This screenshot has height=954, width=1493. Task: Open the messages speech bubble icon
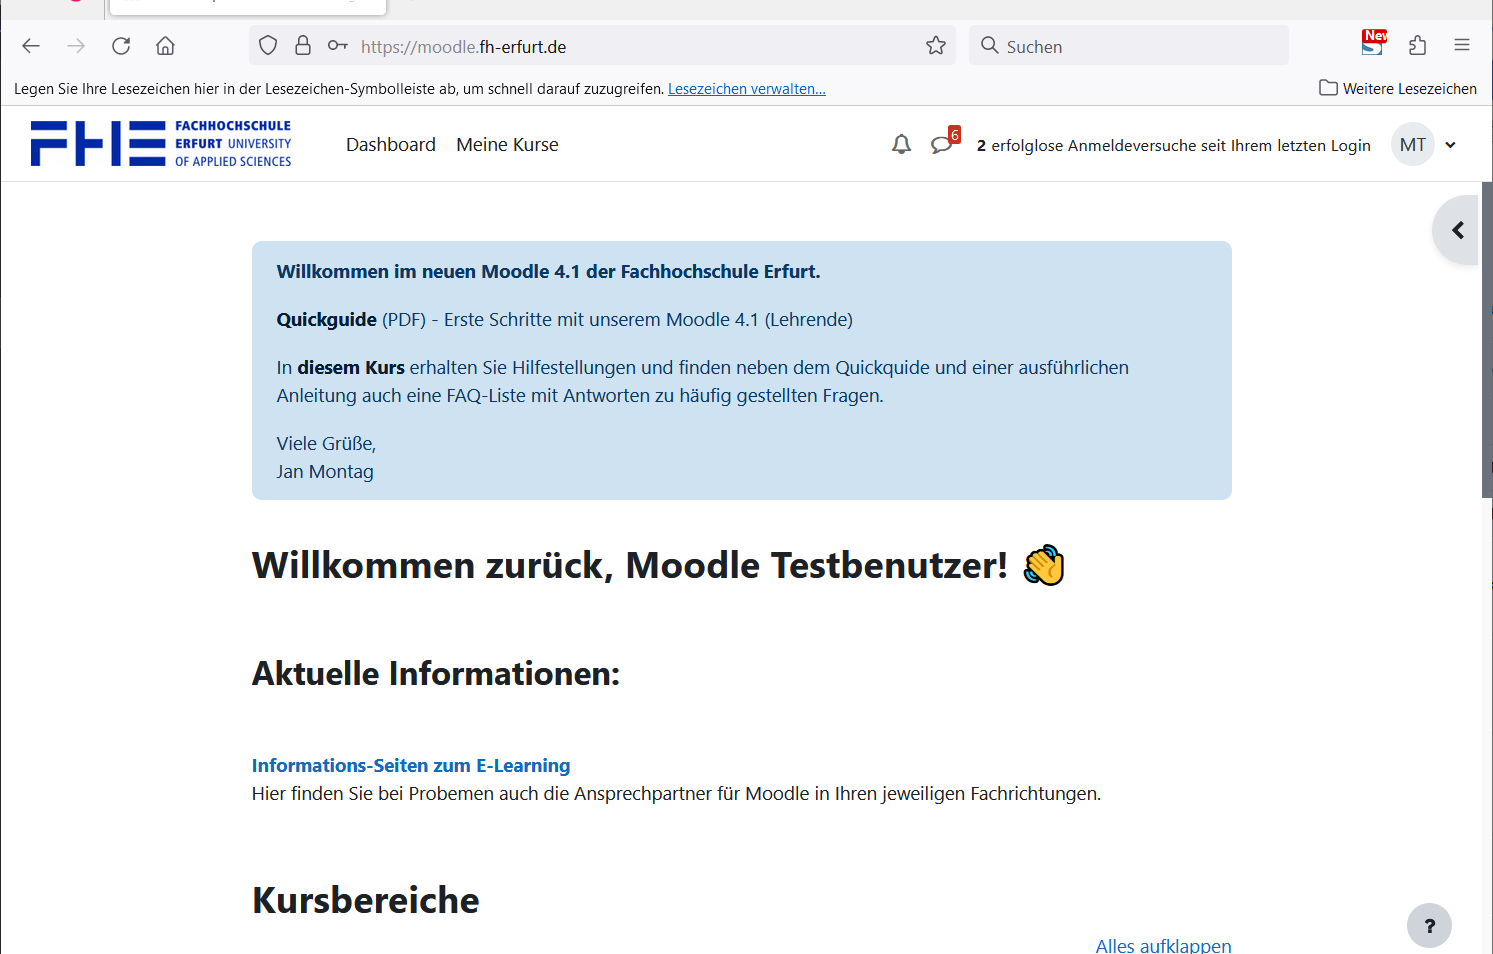point(941,145)
